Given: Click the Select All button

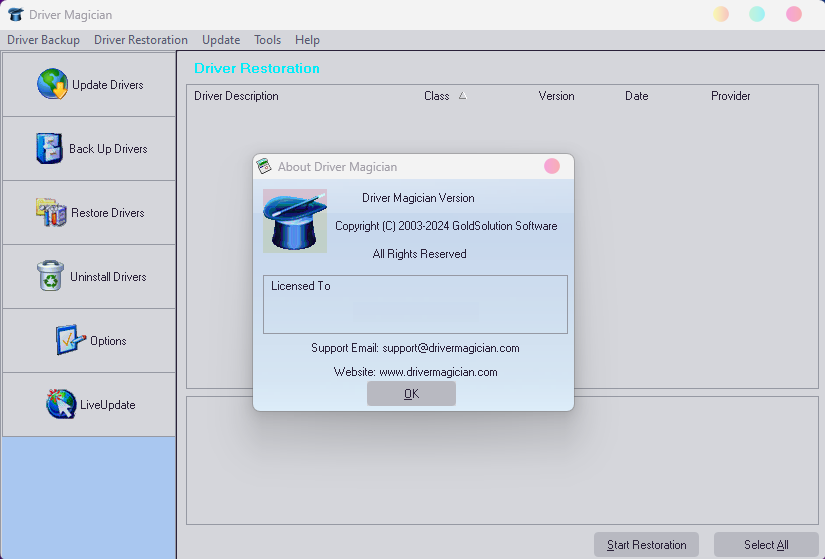Looking at the screenshot, I should click(766, 545).
